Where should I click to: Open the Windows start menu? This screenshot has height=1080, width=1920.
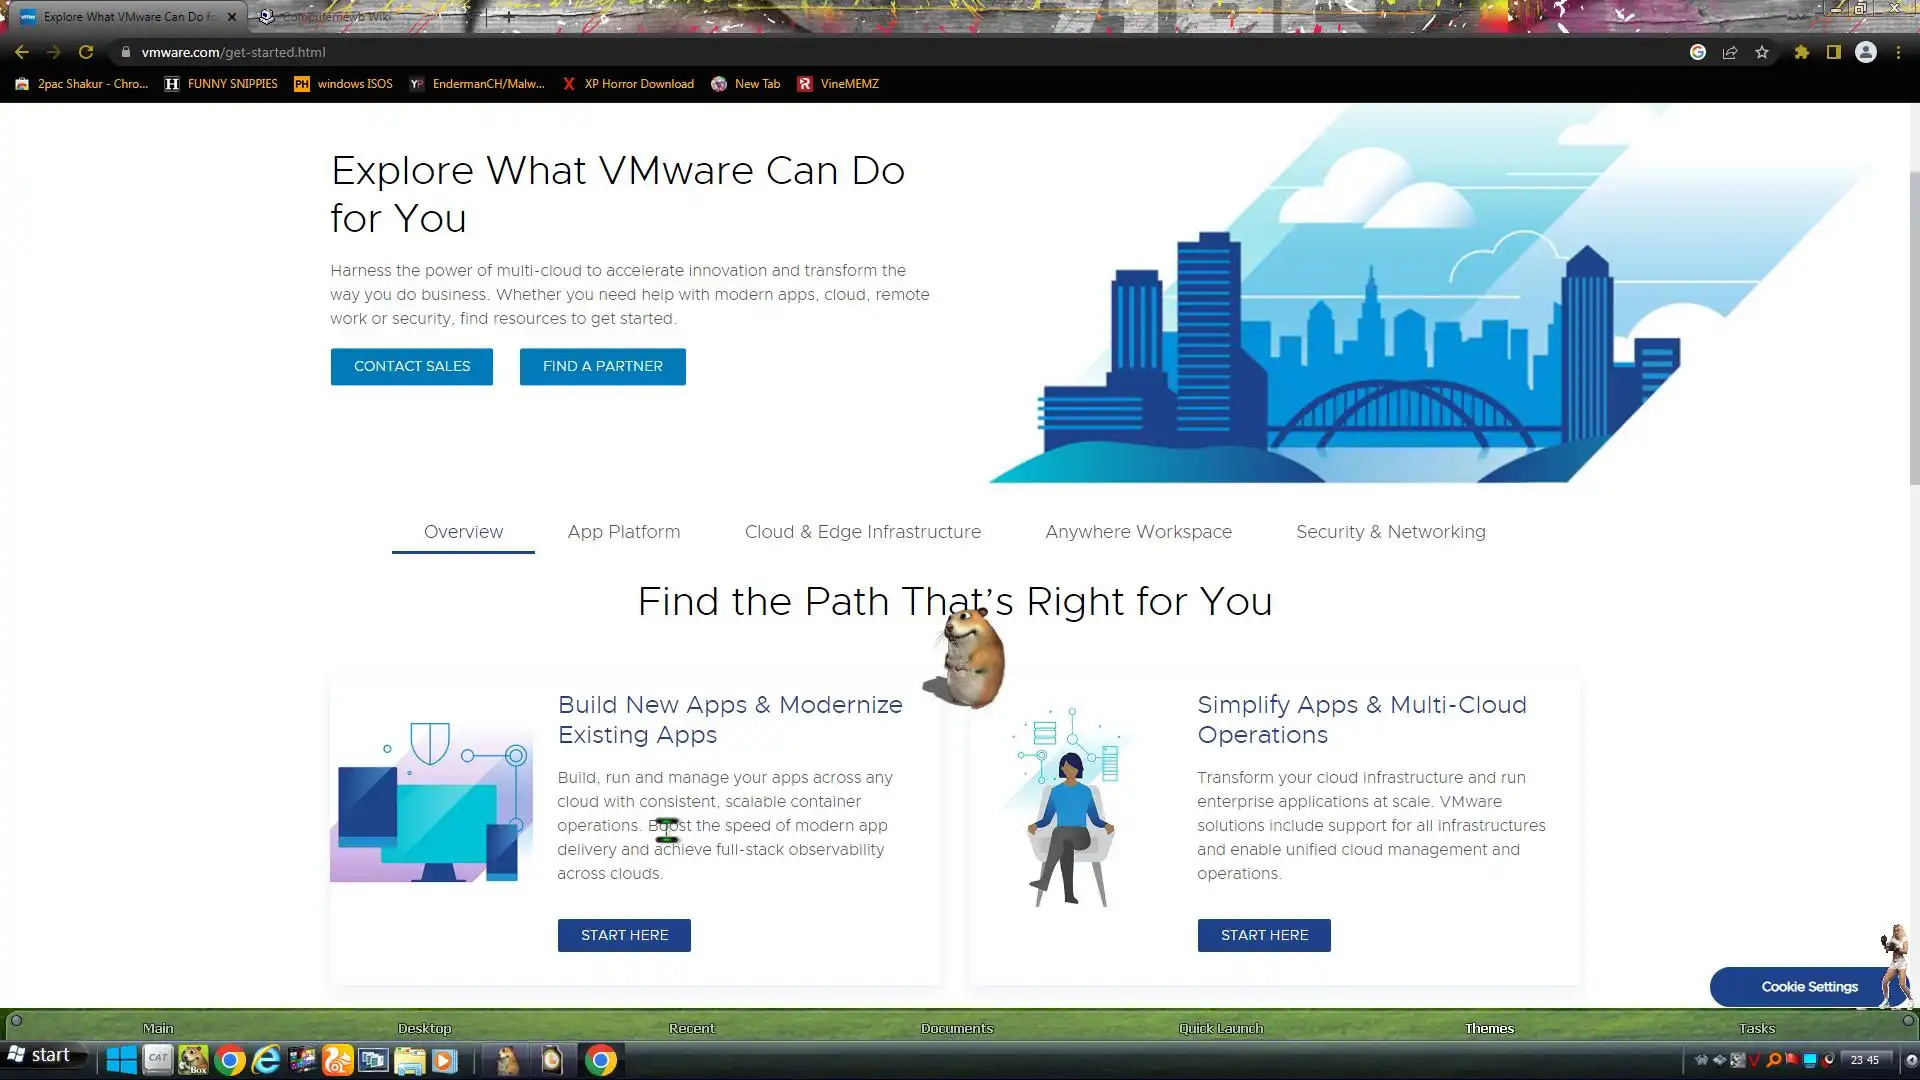point(40,1055)
